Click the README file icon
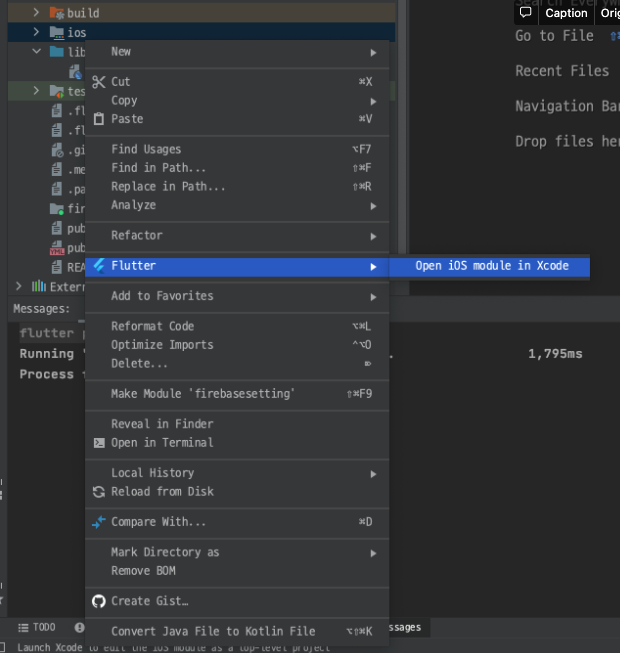The width and height of the screenshot is (620, 653). pyautogui.click(x=57, y=267)
